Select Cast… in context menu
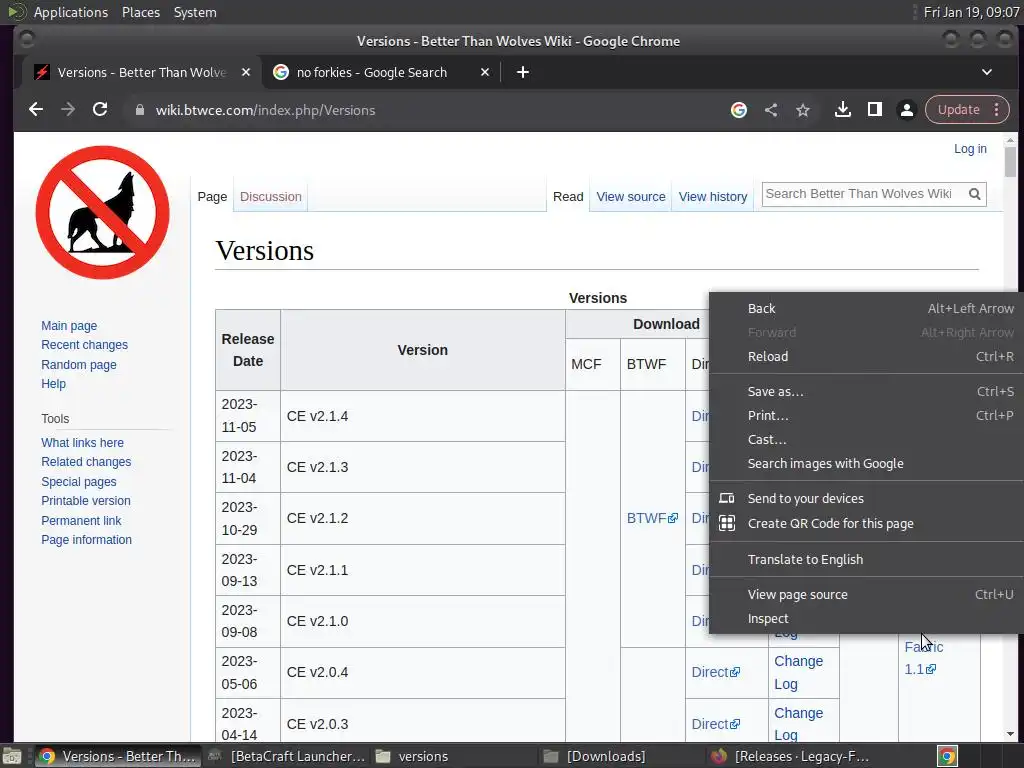Screen dimensions: 1024x768 coord(866,440)
